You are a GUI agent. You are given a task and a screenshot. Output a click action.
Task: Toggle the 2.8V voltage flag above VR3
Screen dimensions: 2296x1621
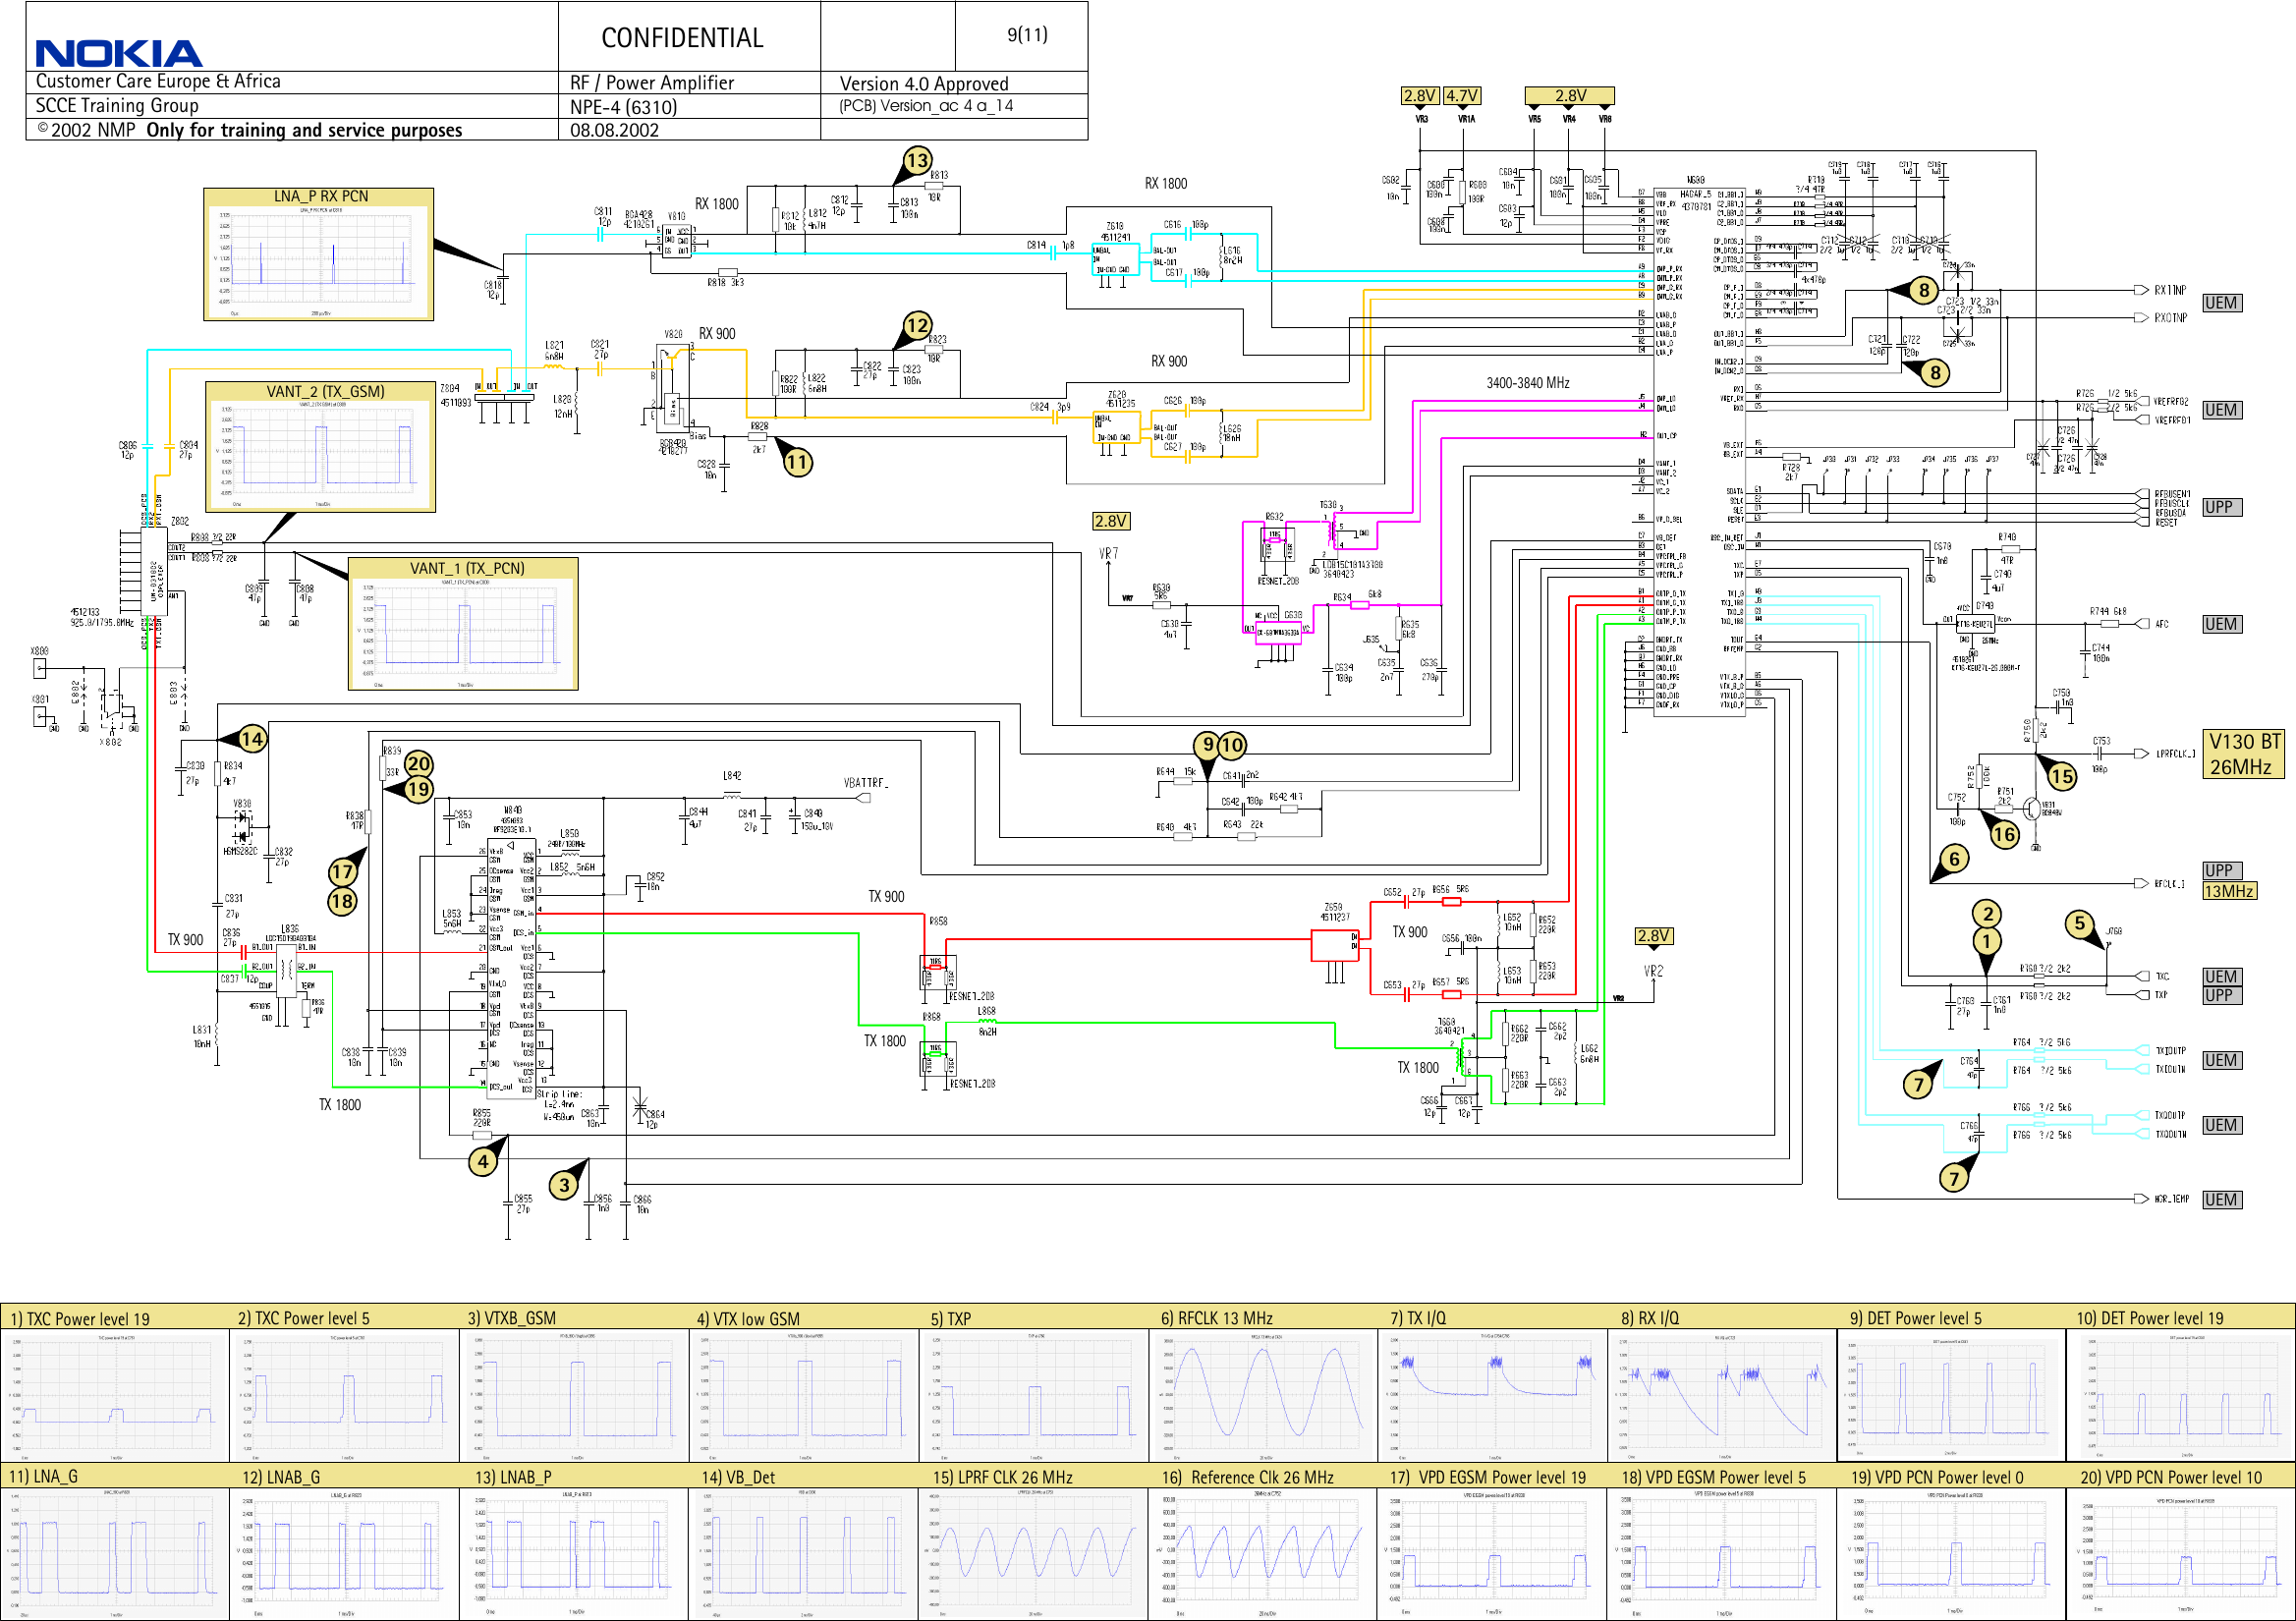click(1419, 95)
